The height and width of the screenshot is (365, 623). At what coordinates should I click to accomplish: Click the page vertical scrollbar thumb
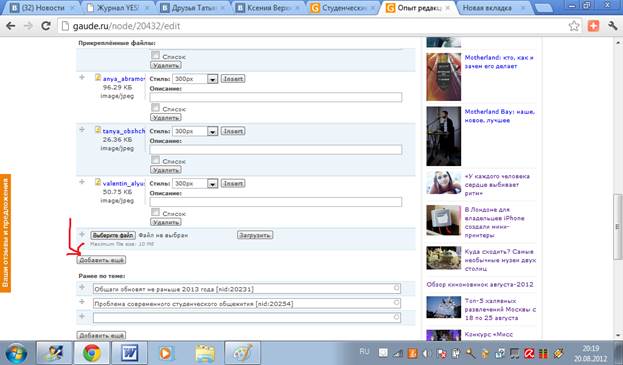617,226
